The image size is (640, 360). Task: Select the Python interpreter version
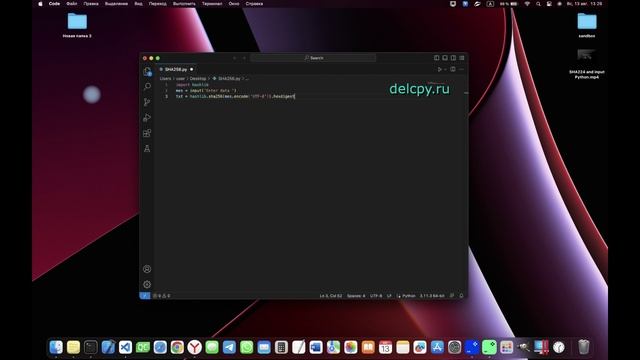432,296
